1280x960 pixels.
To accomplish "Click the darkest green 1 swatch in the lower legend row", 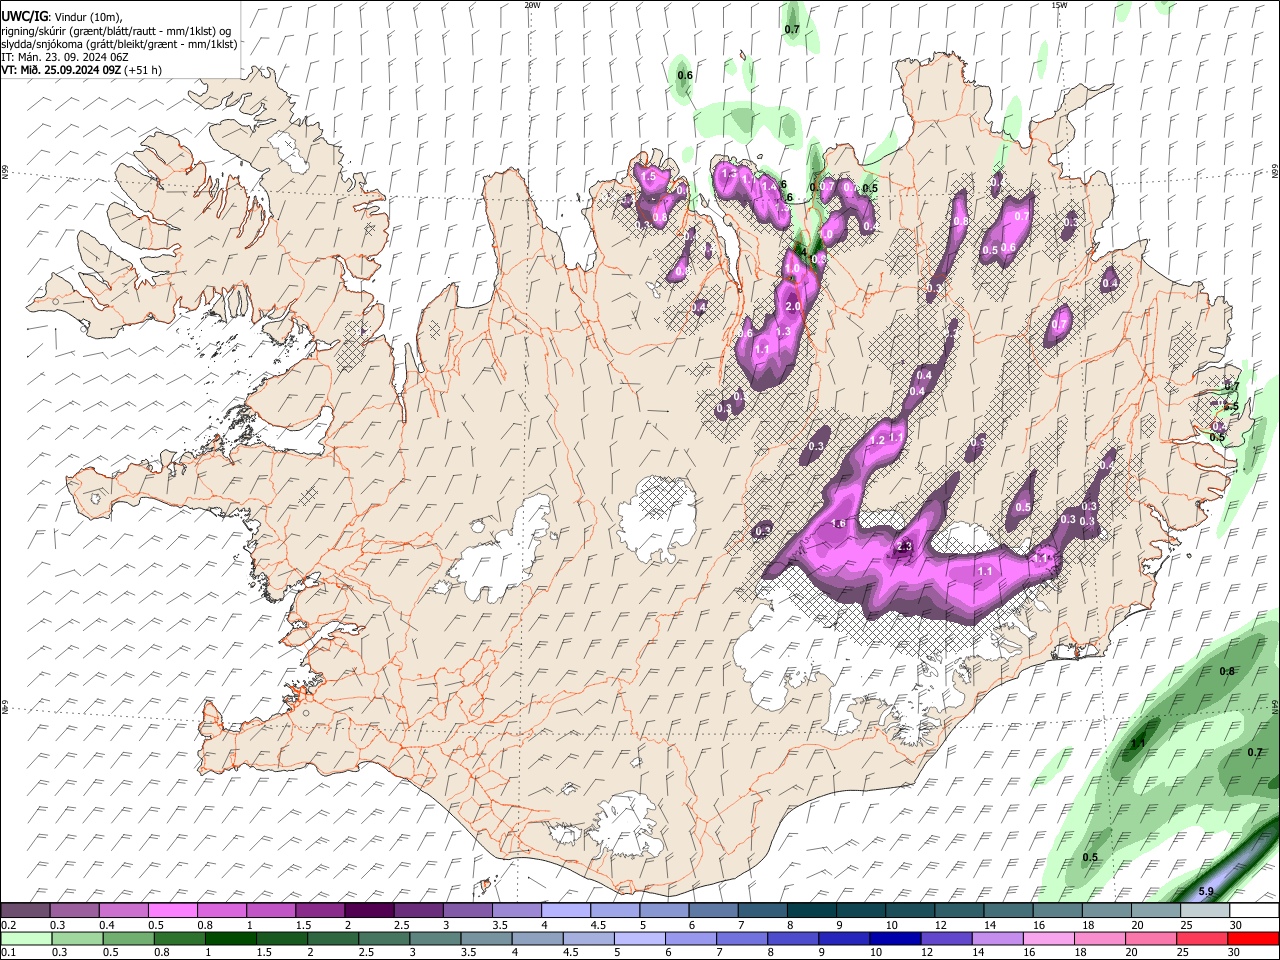I will pyautogui.click(x=230, y=938).
